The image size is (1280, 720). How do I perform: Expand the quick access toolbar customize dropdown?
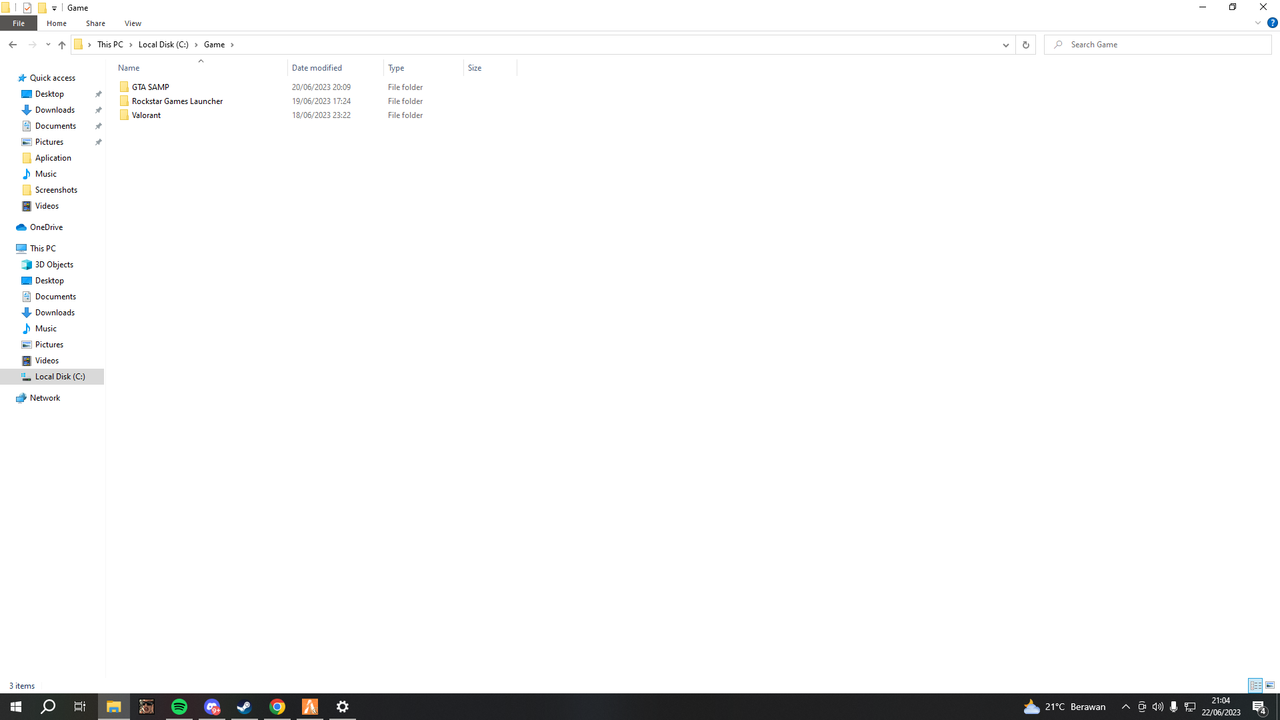[x=54, y=8]
